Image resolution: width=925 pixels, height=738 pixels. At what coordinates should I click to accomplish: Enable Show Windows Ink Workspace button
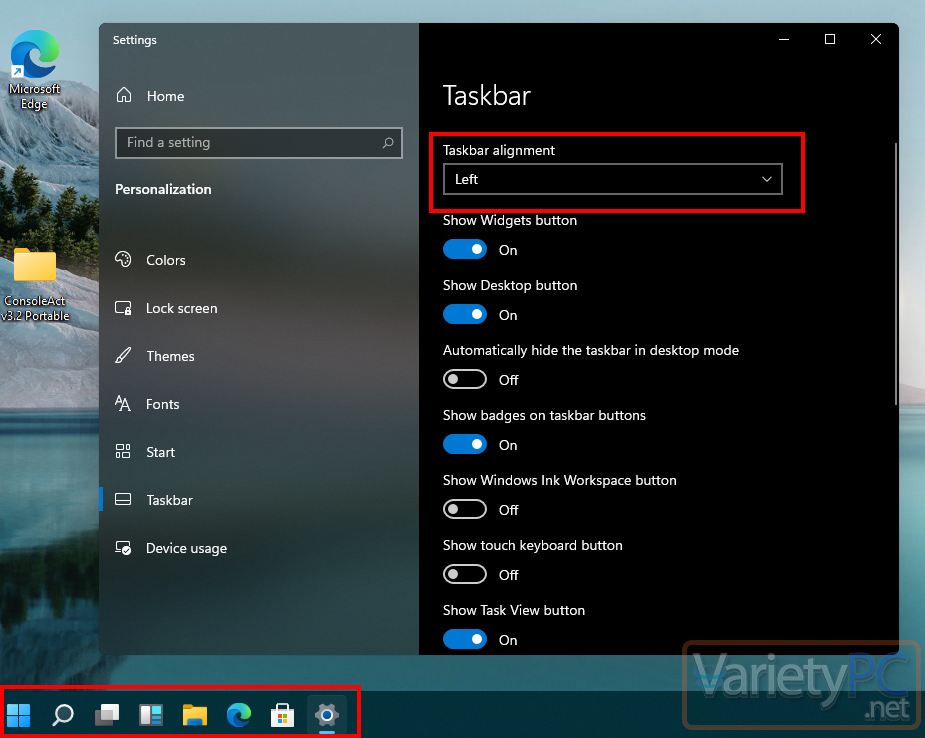tap(465, 509)
